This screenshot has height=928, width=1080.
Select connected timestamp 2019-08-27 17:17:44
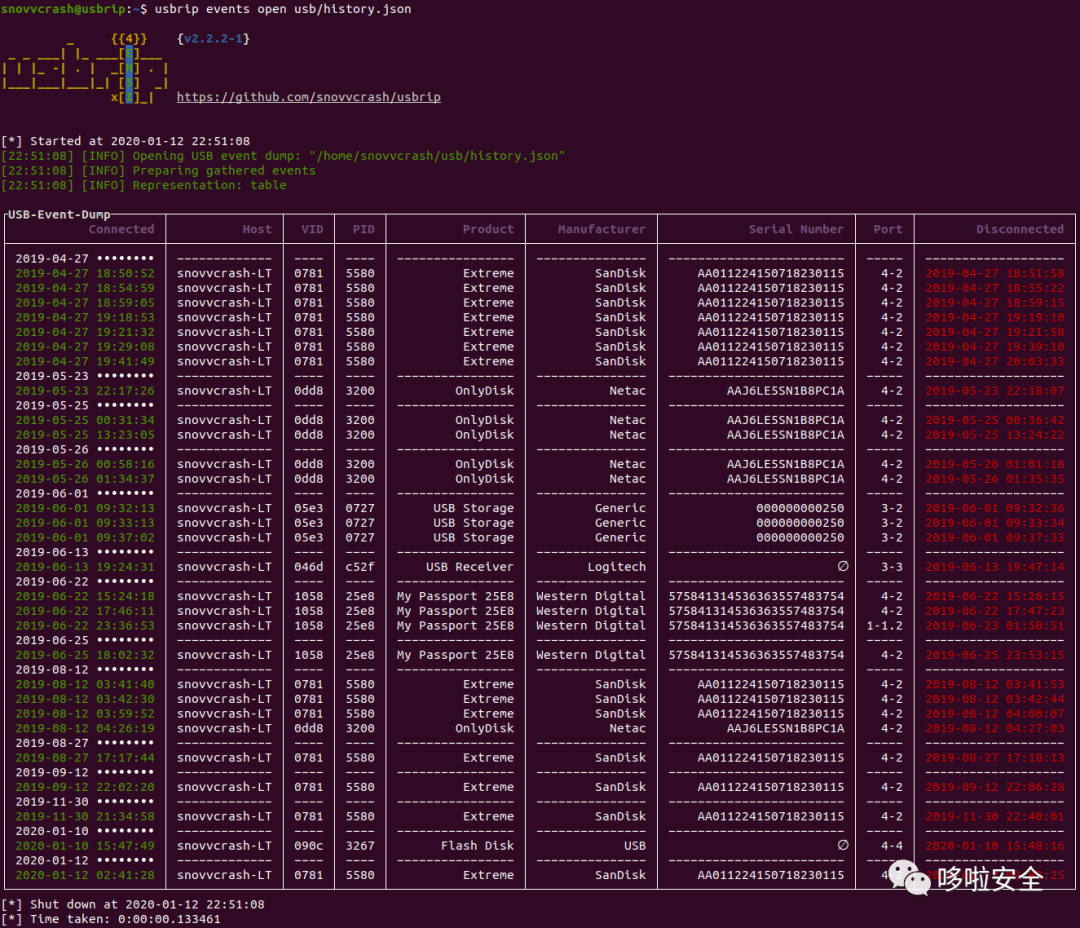tap(85, 758)
